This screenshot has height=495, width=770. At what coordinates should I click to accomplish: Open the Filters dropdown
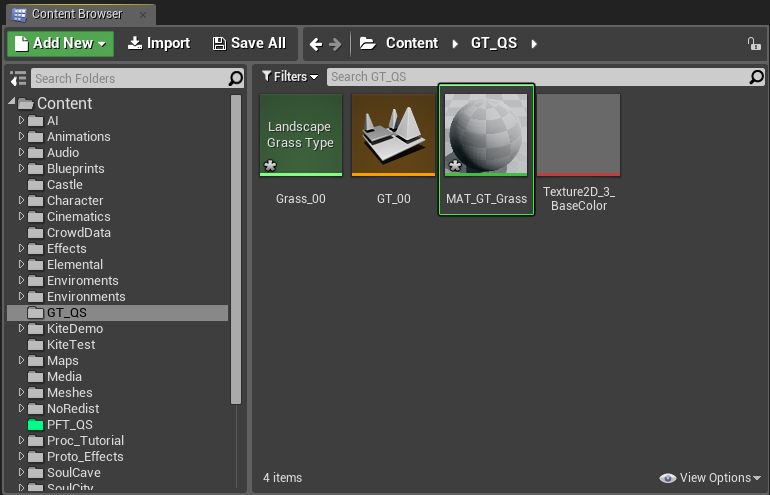pyautogui.click(x=290, y=77)
